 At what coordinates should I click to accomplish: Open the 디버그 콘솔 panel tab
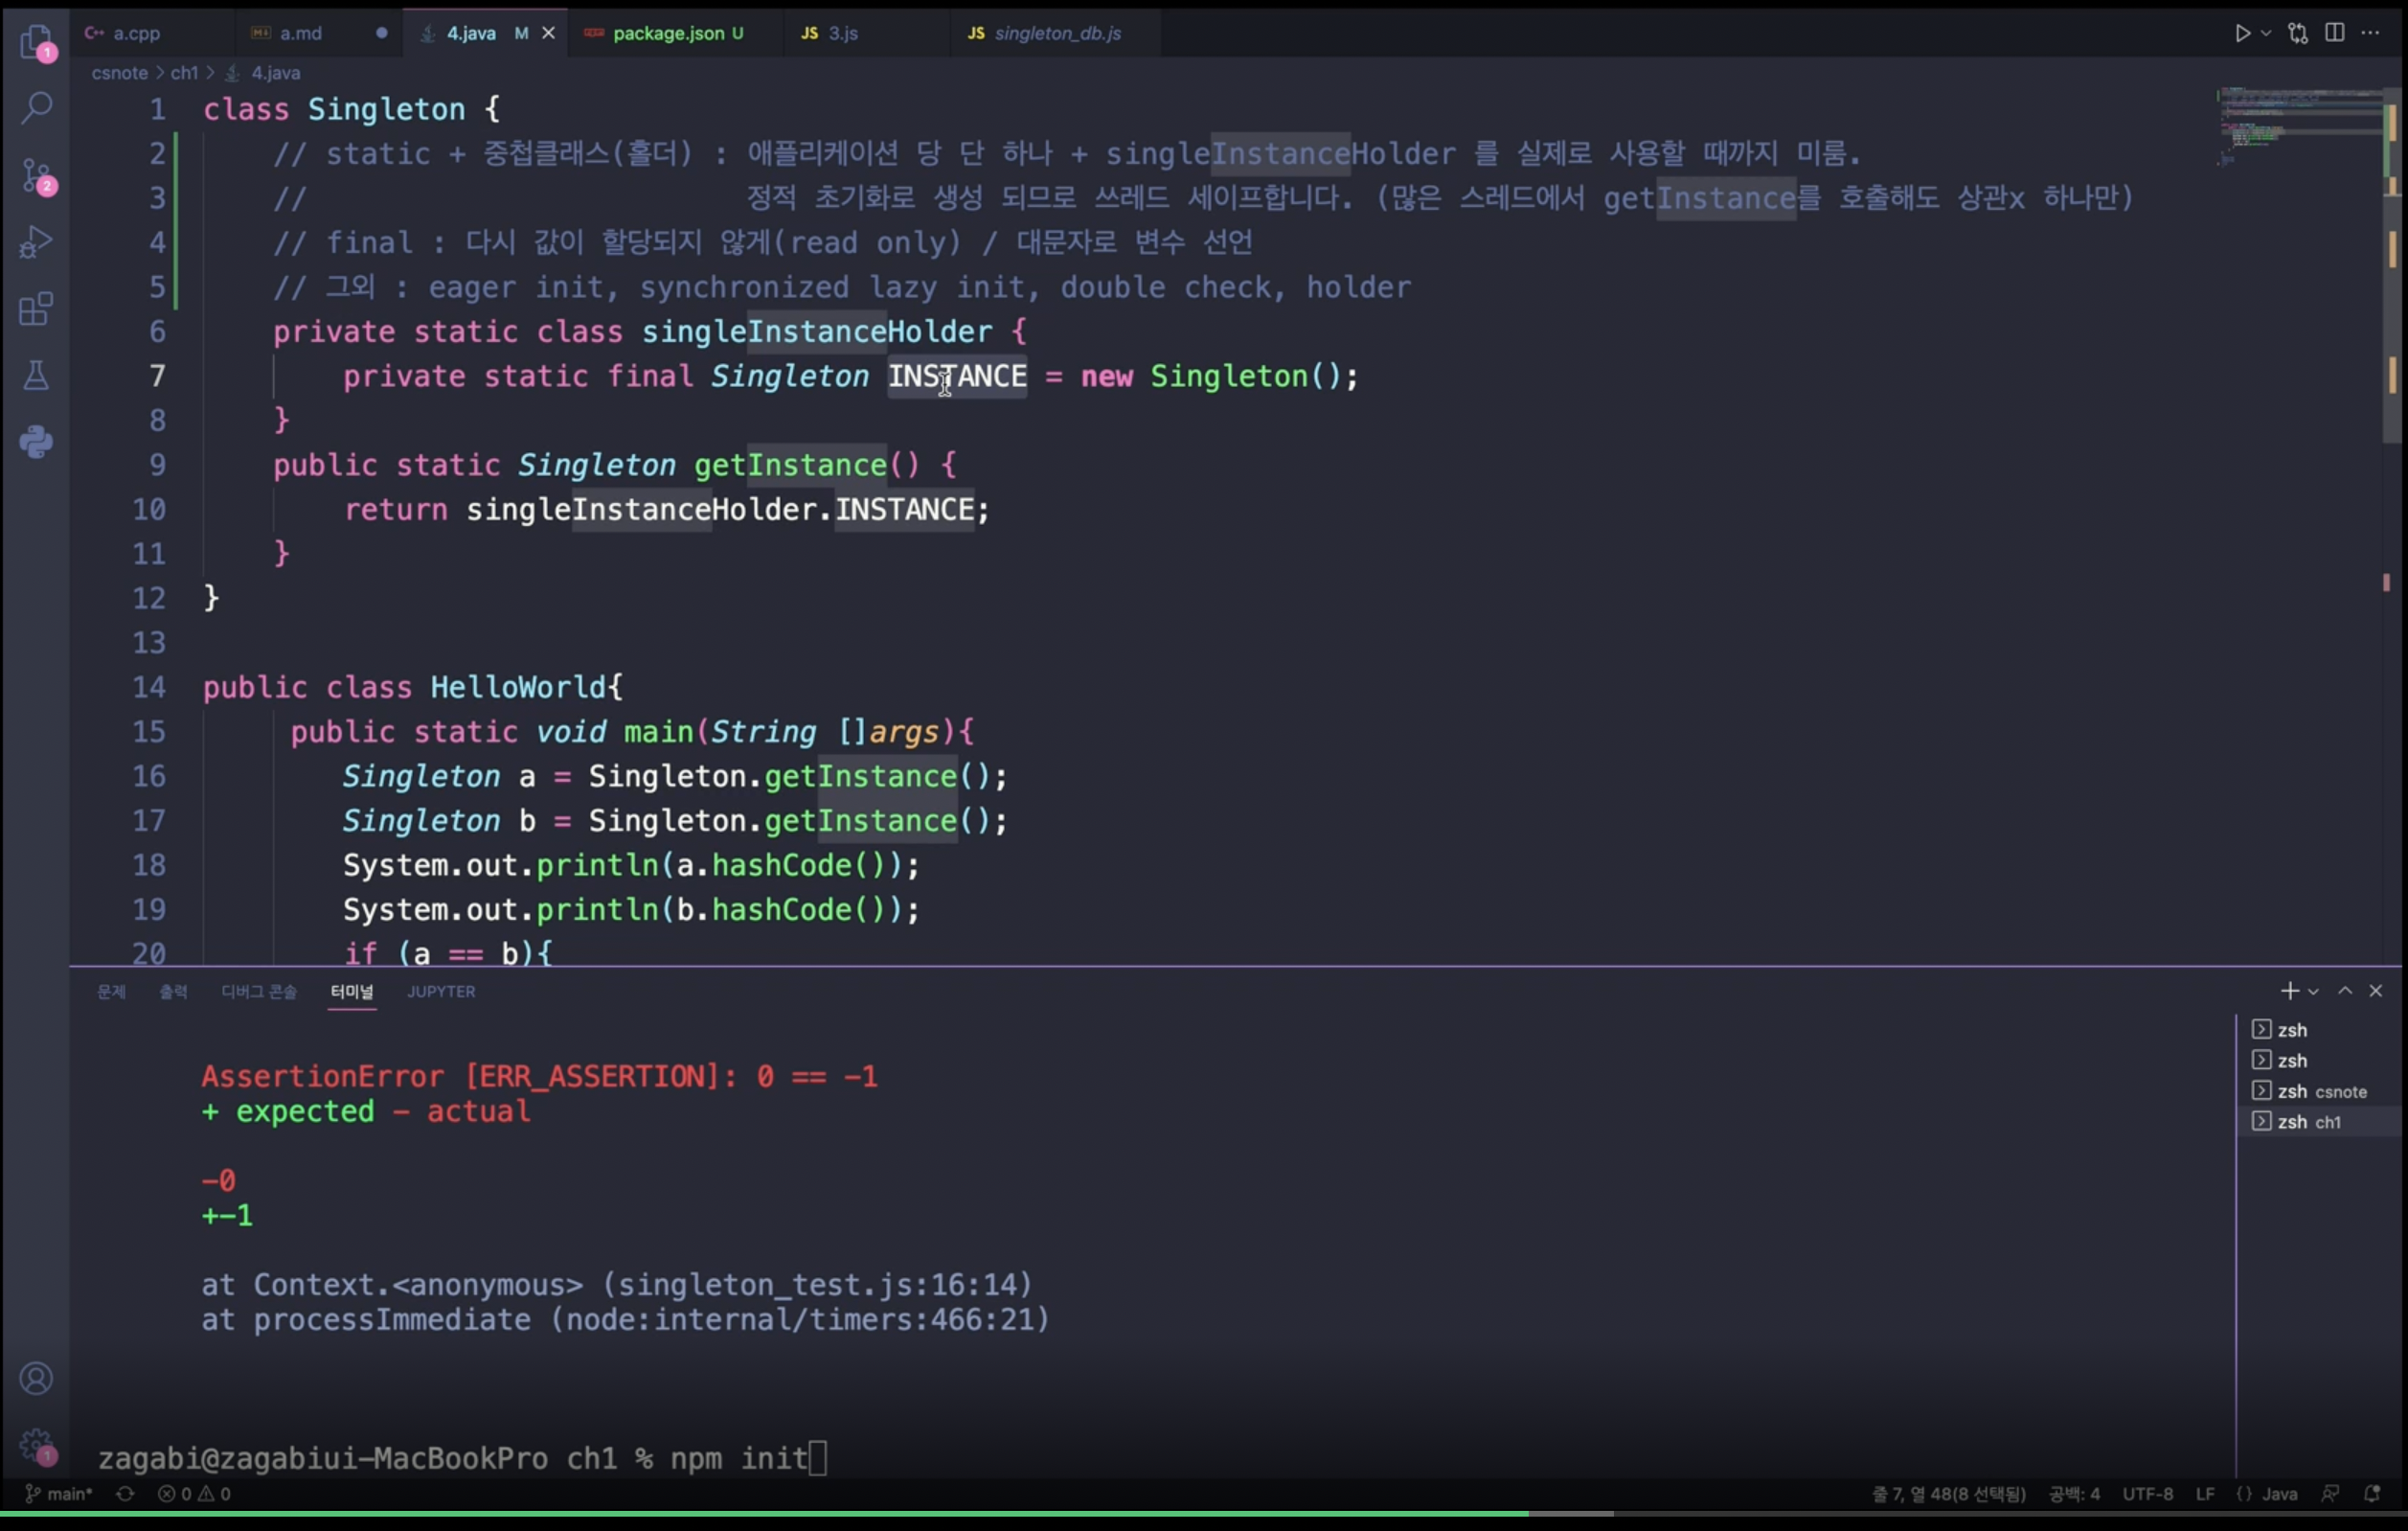click(x=259, y=991)
